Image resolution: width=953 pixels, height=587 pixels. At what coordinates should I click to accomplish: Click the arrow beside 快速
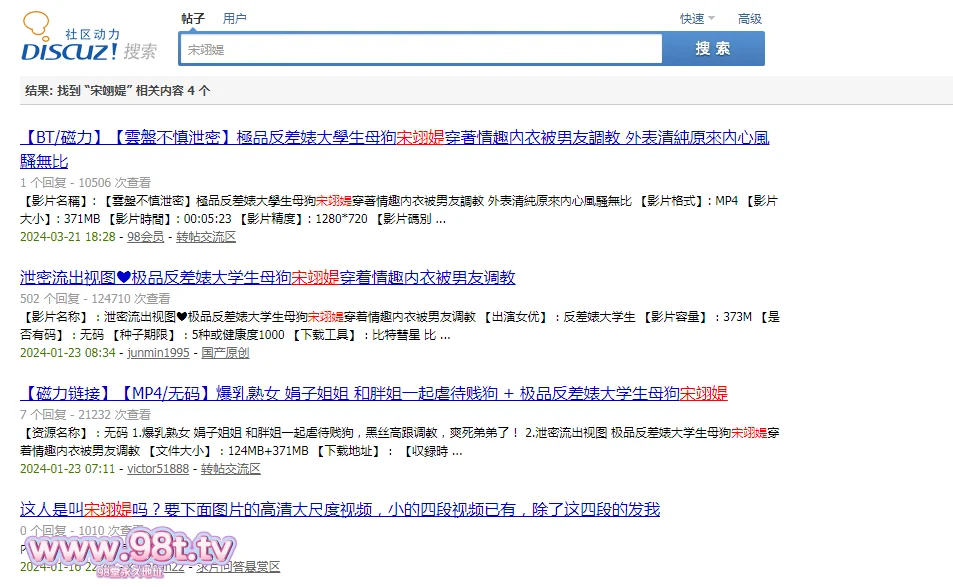click(x=712, y=18)
